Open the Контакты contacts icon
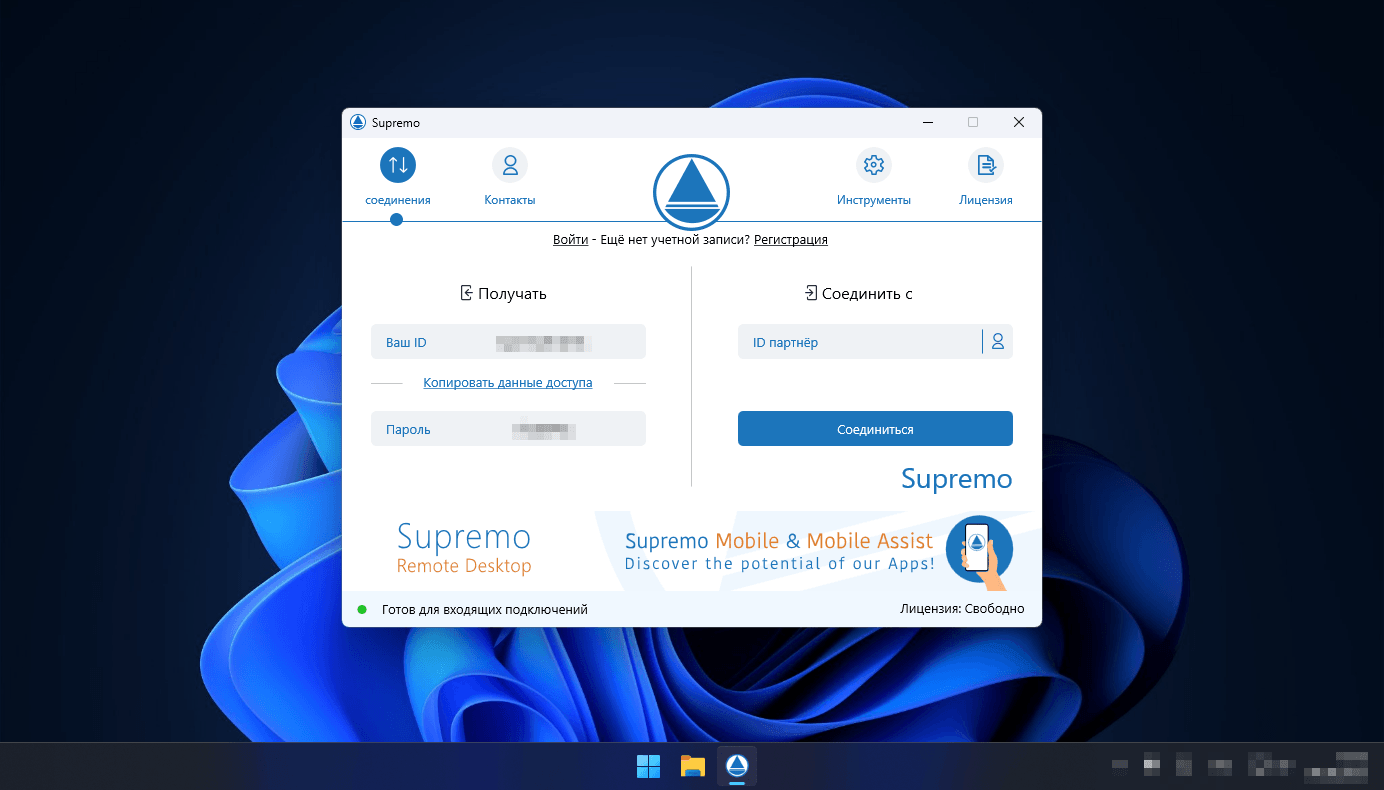1384x790 pixels. (x=510, y=165)
